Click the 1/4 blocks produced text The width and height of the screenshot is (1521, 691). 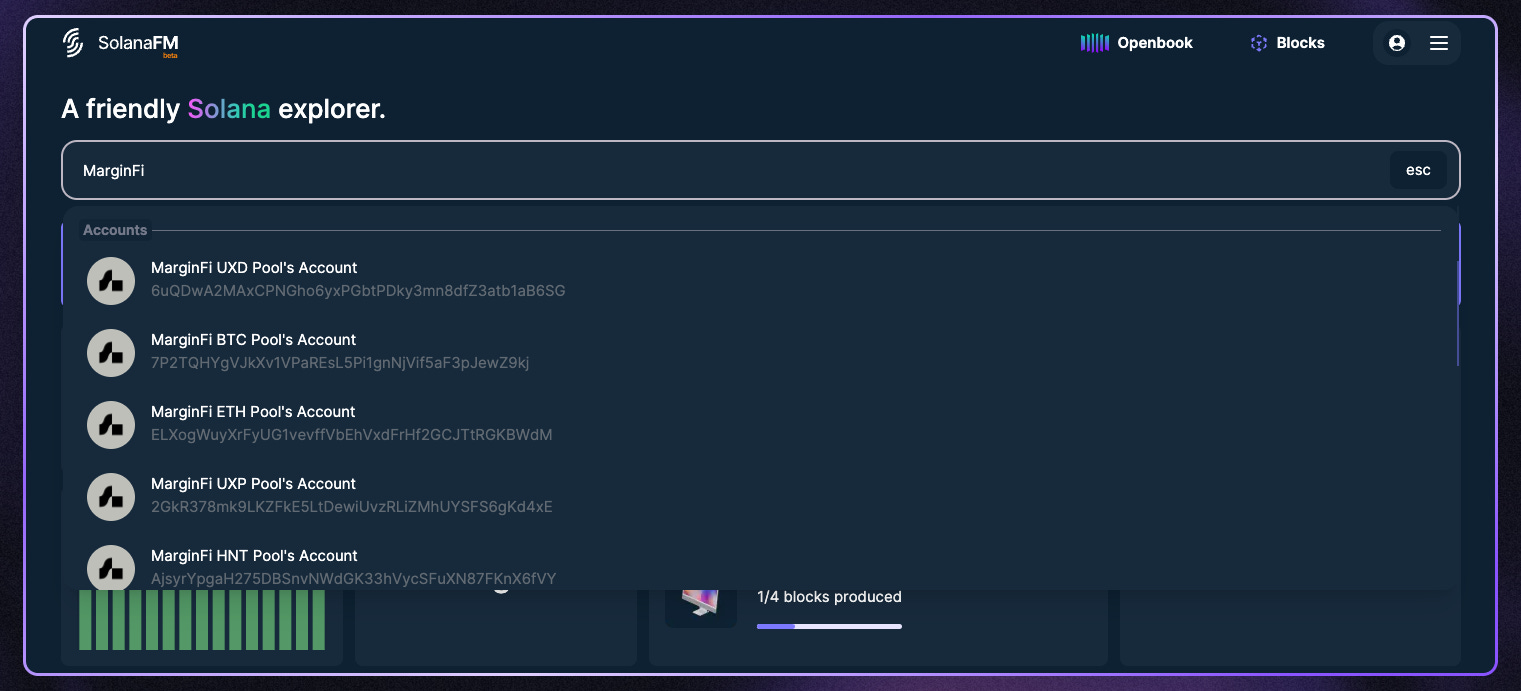tap(829, 597)
